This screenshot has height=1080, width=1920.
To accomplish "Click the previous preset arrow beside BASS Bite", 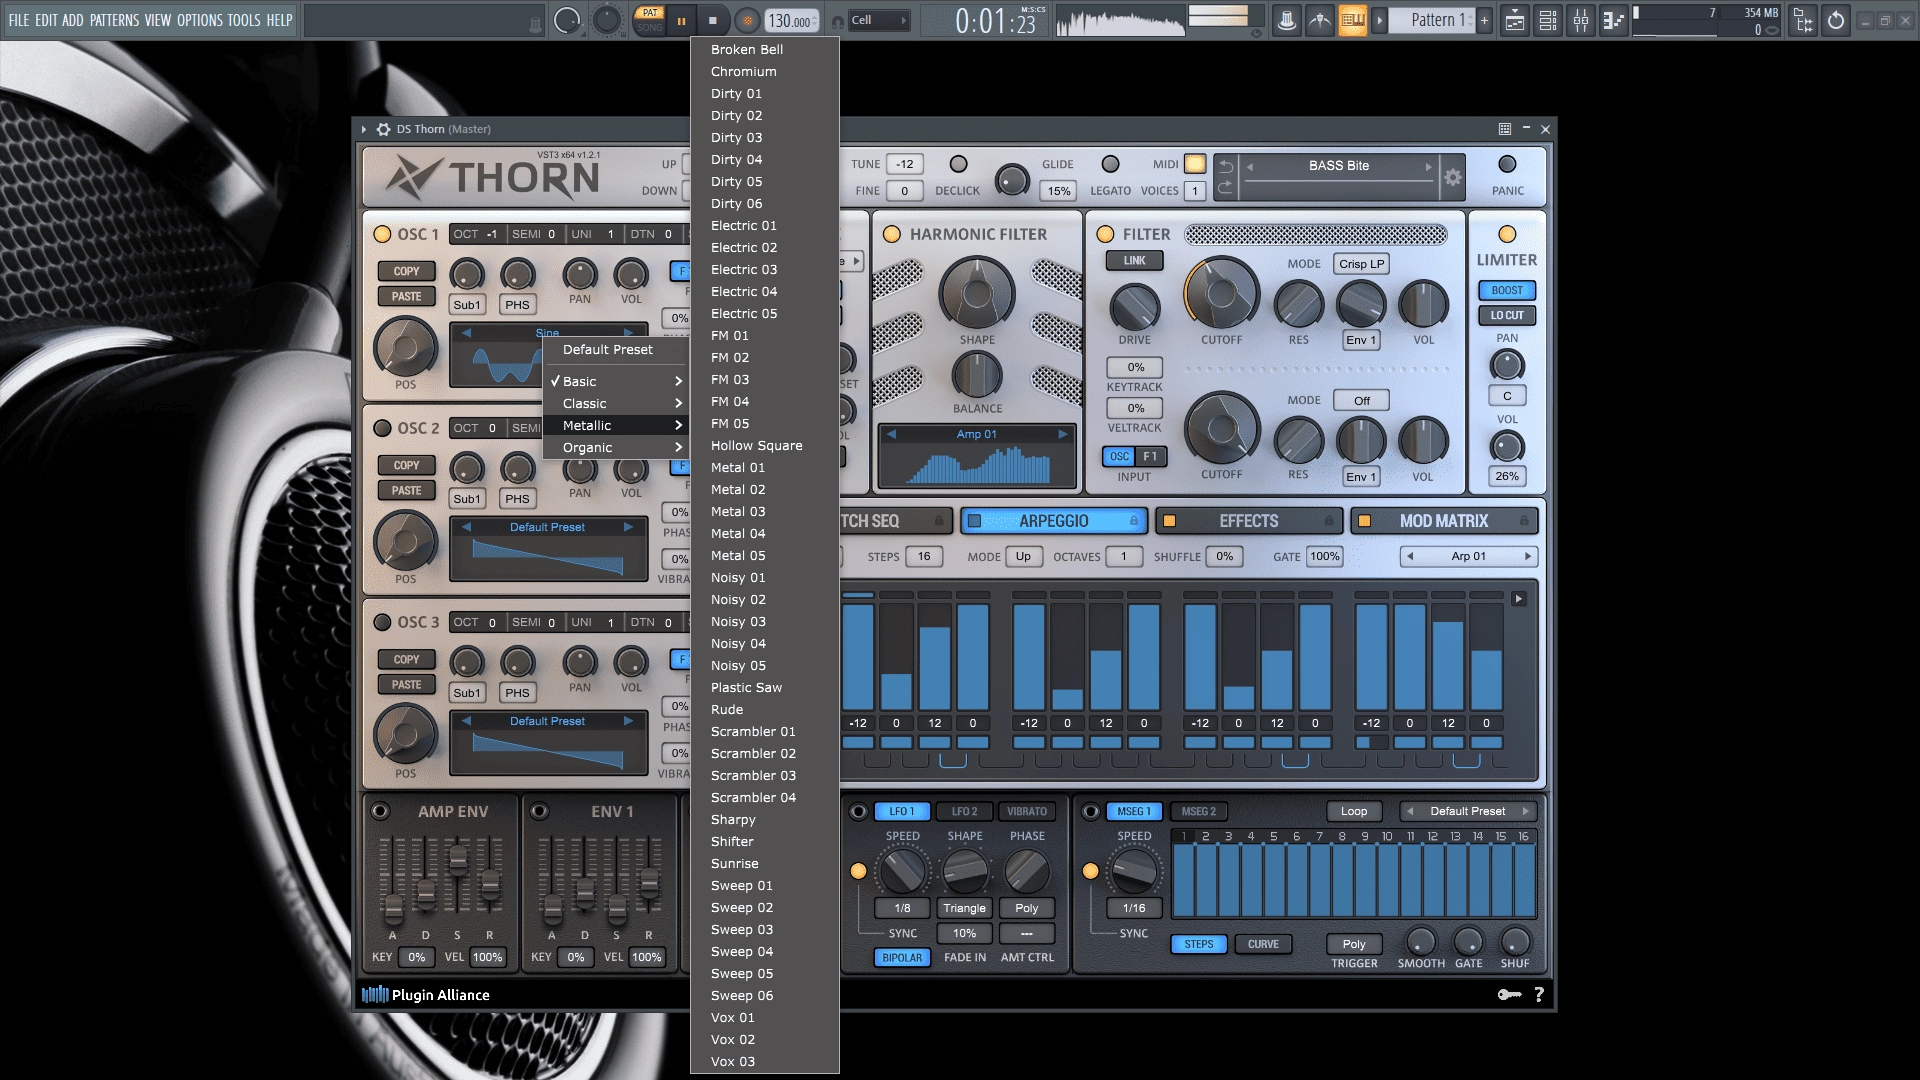I will (1250, 167).
